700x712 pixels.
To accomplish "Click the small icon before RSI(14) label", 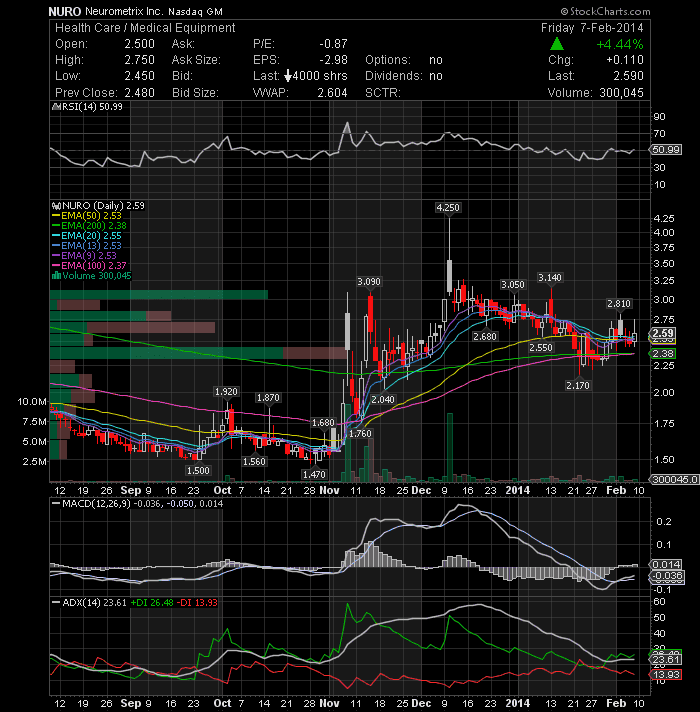I will (x=56, y=107).
